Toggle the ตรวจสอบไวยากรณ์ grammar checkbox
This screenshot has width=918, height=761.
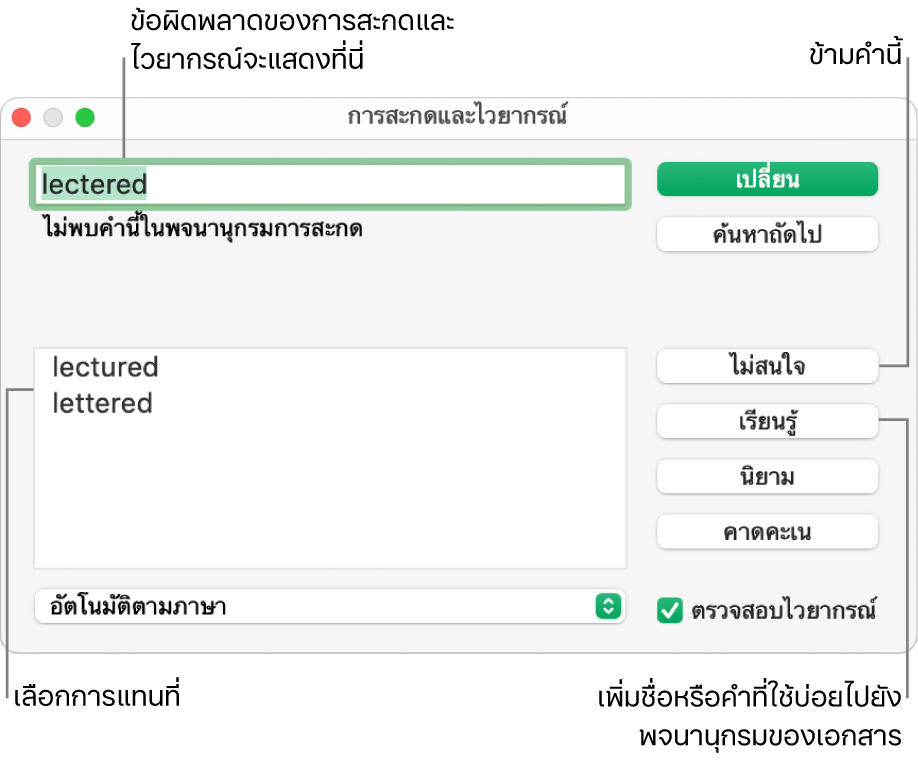(669, 609)
